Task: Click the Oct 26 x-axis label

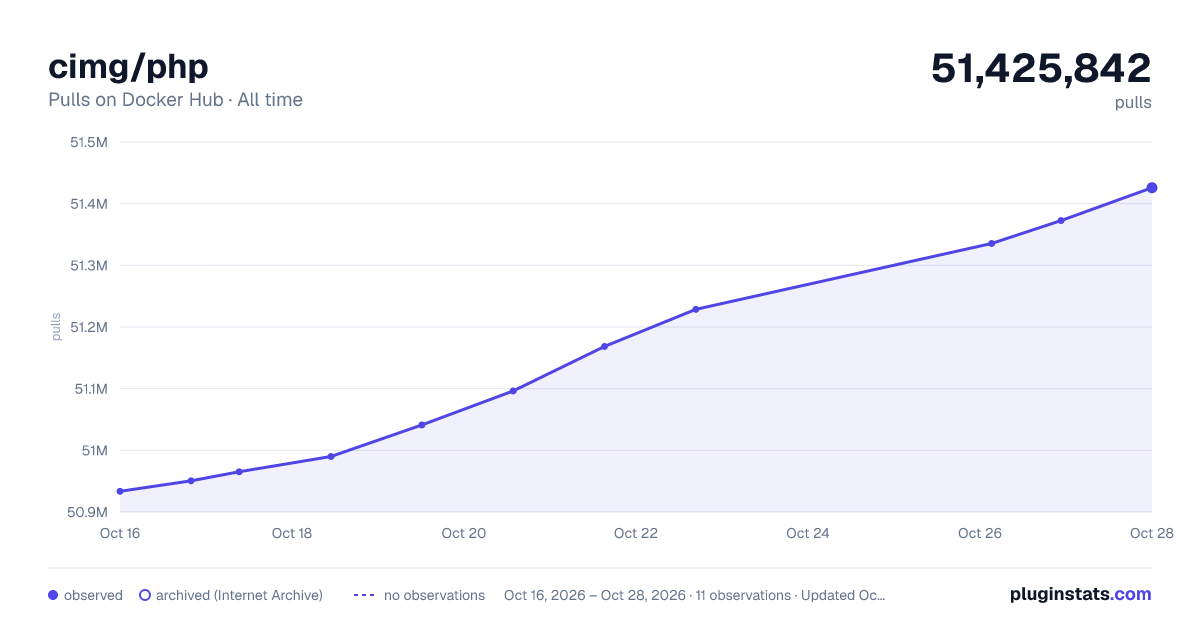Action: click(980, 533)
